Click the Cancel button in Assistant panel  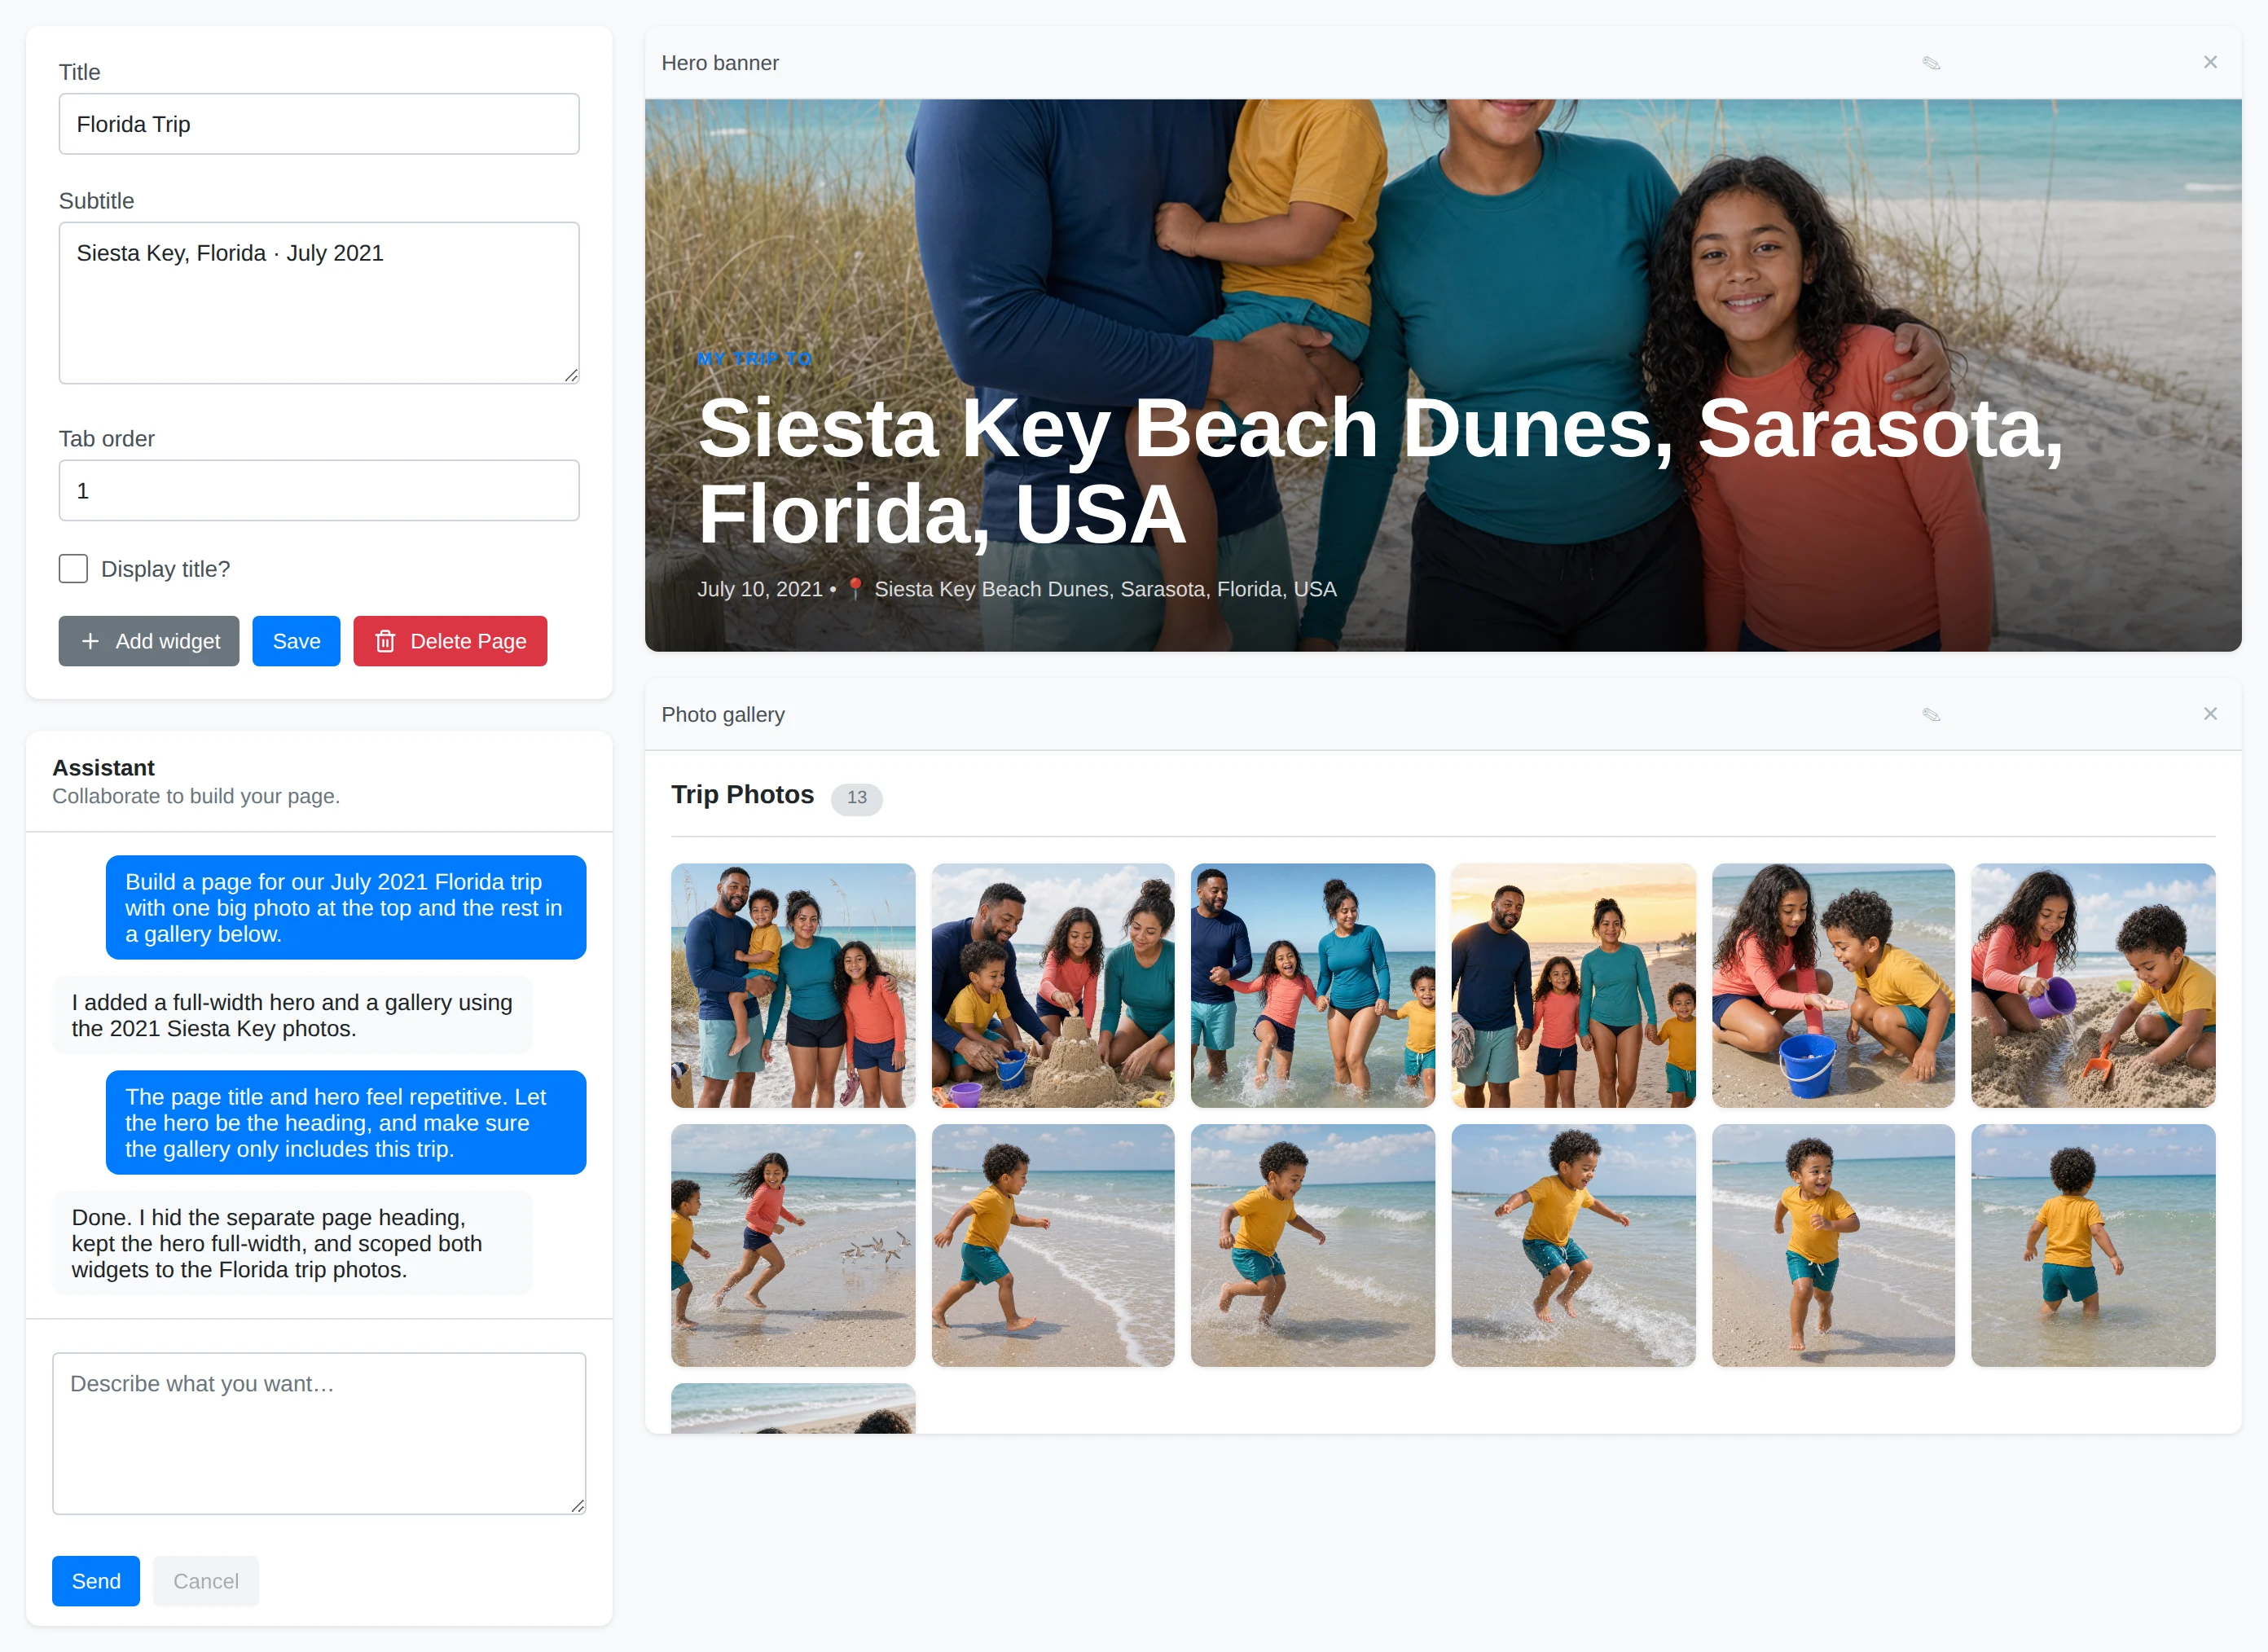coord(206,1581)
